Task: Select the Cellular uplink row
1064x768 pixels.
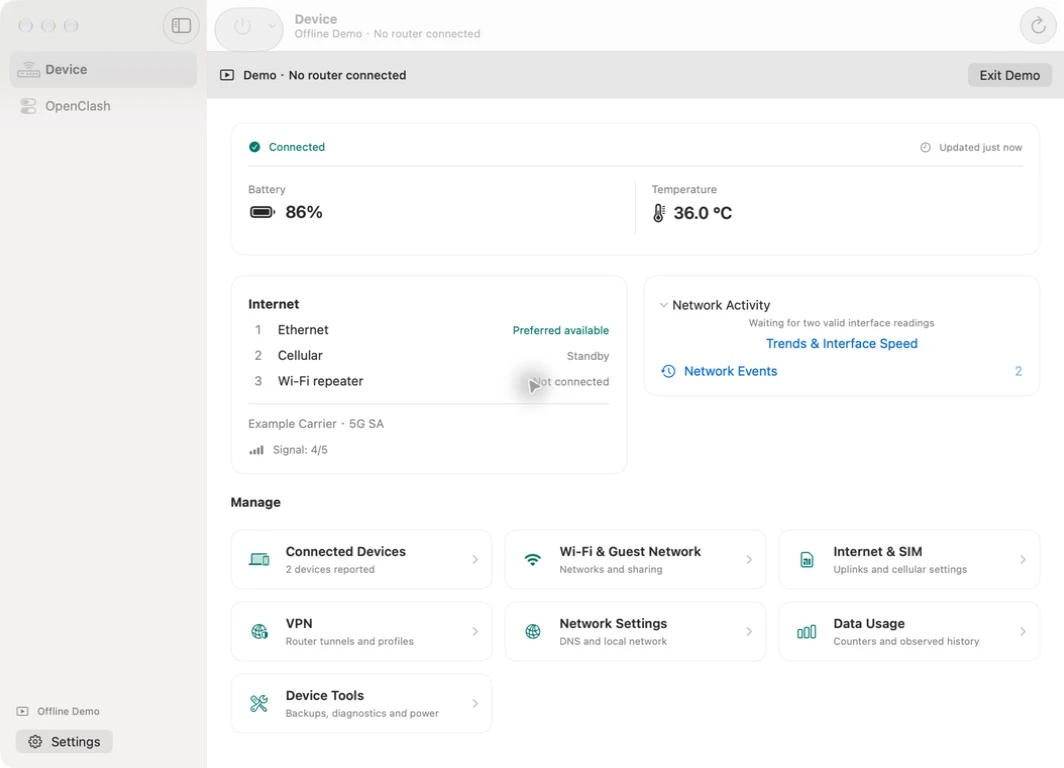Action: [429, 356]
